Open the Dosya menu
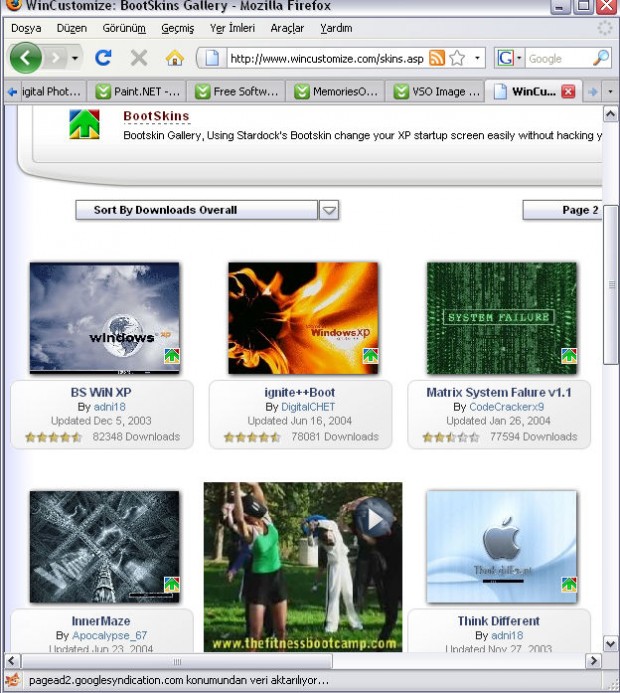The image size is (620, 693). [26, 28]
